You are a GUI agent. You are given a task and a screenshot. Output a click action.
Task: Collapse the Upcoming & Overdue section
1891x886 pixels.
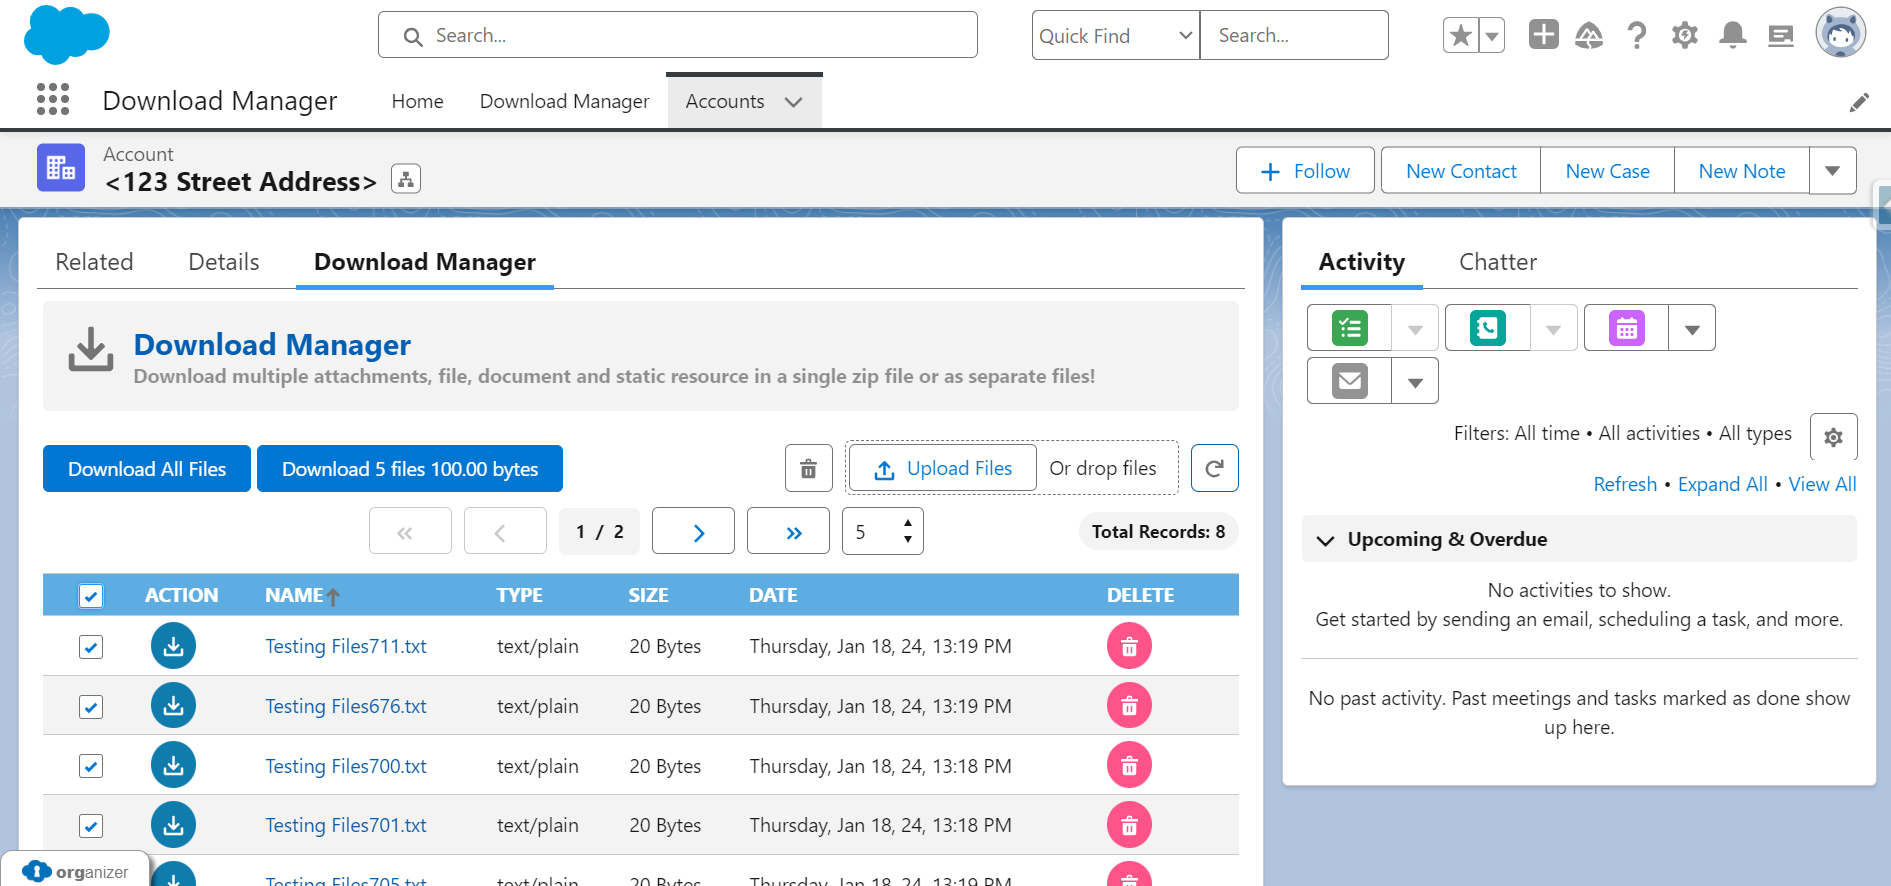pos(1326,540)
